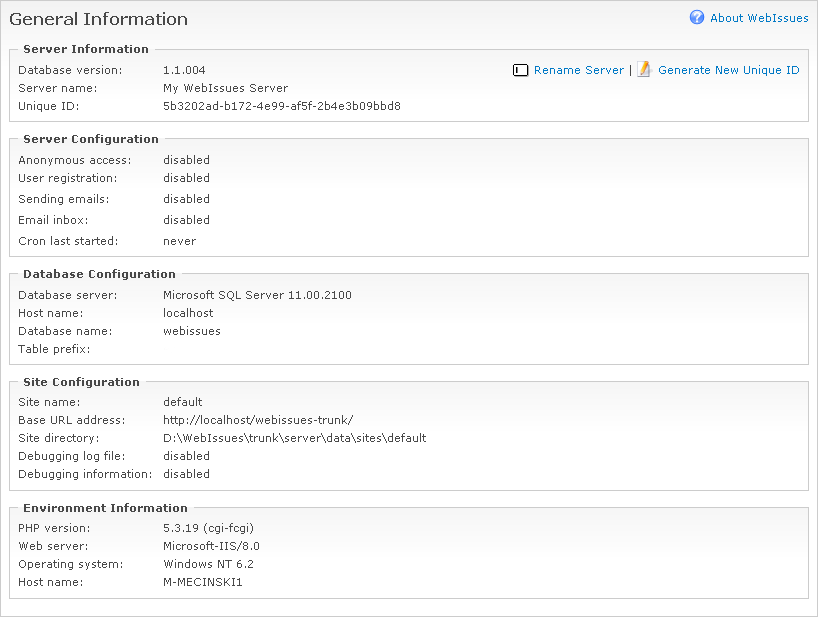Viewport: 818px width, 617px height.
Task: Click the Microsoft-IIS/8.0 web server value
Action: coord(211,546)
